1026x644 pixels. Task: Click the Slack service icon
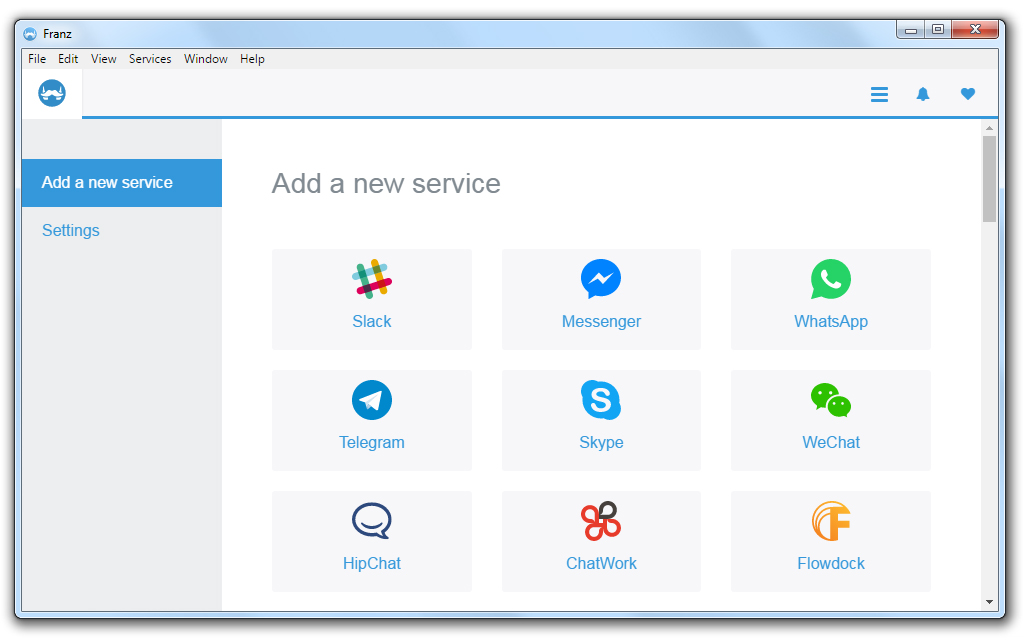click(x=372, y=279)
